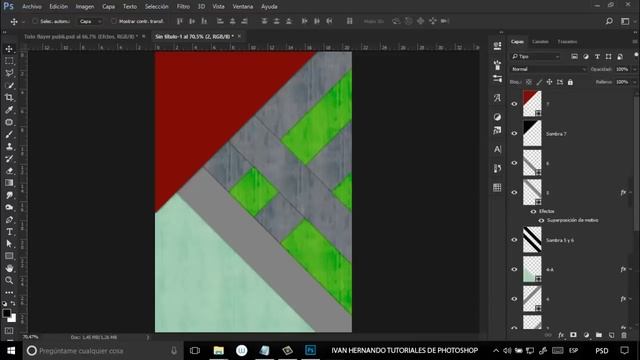
Task: Select the Eyedropper tool
Action: (x=9, y=110)
